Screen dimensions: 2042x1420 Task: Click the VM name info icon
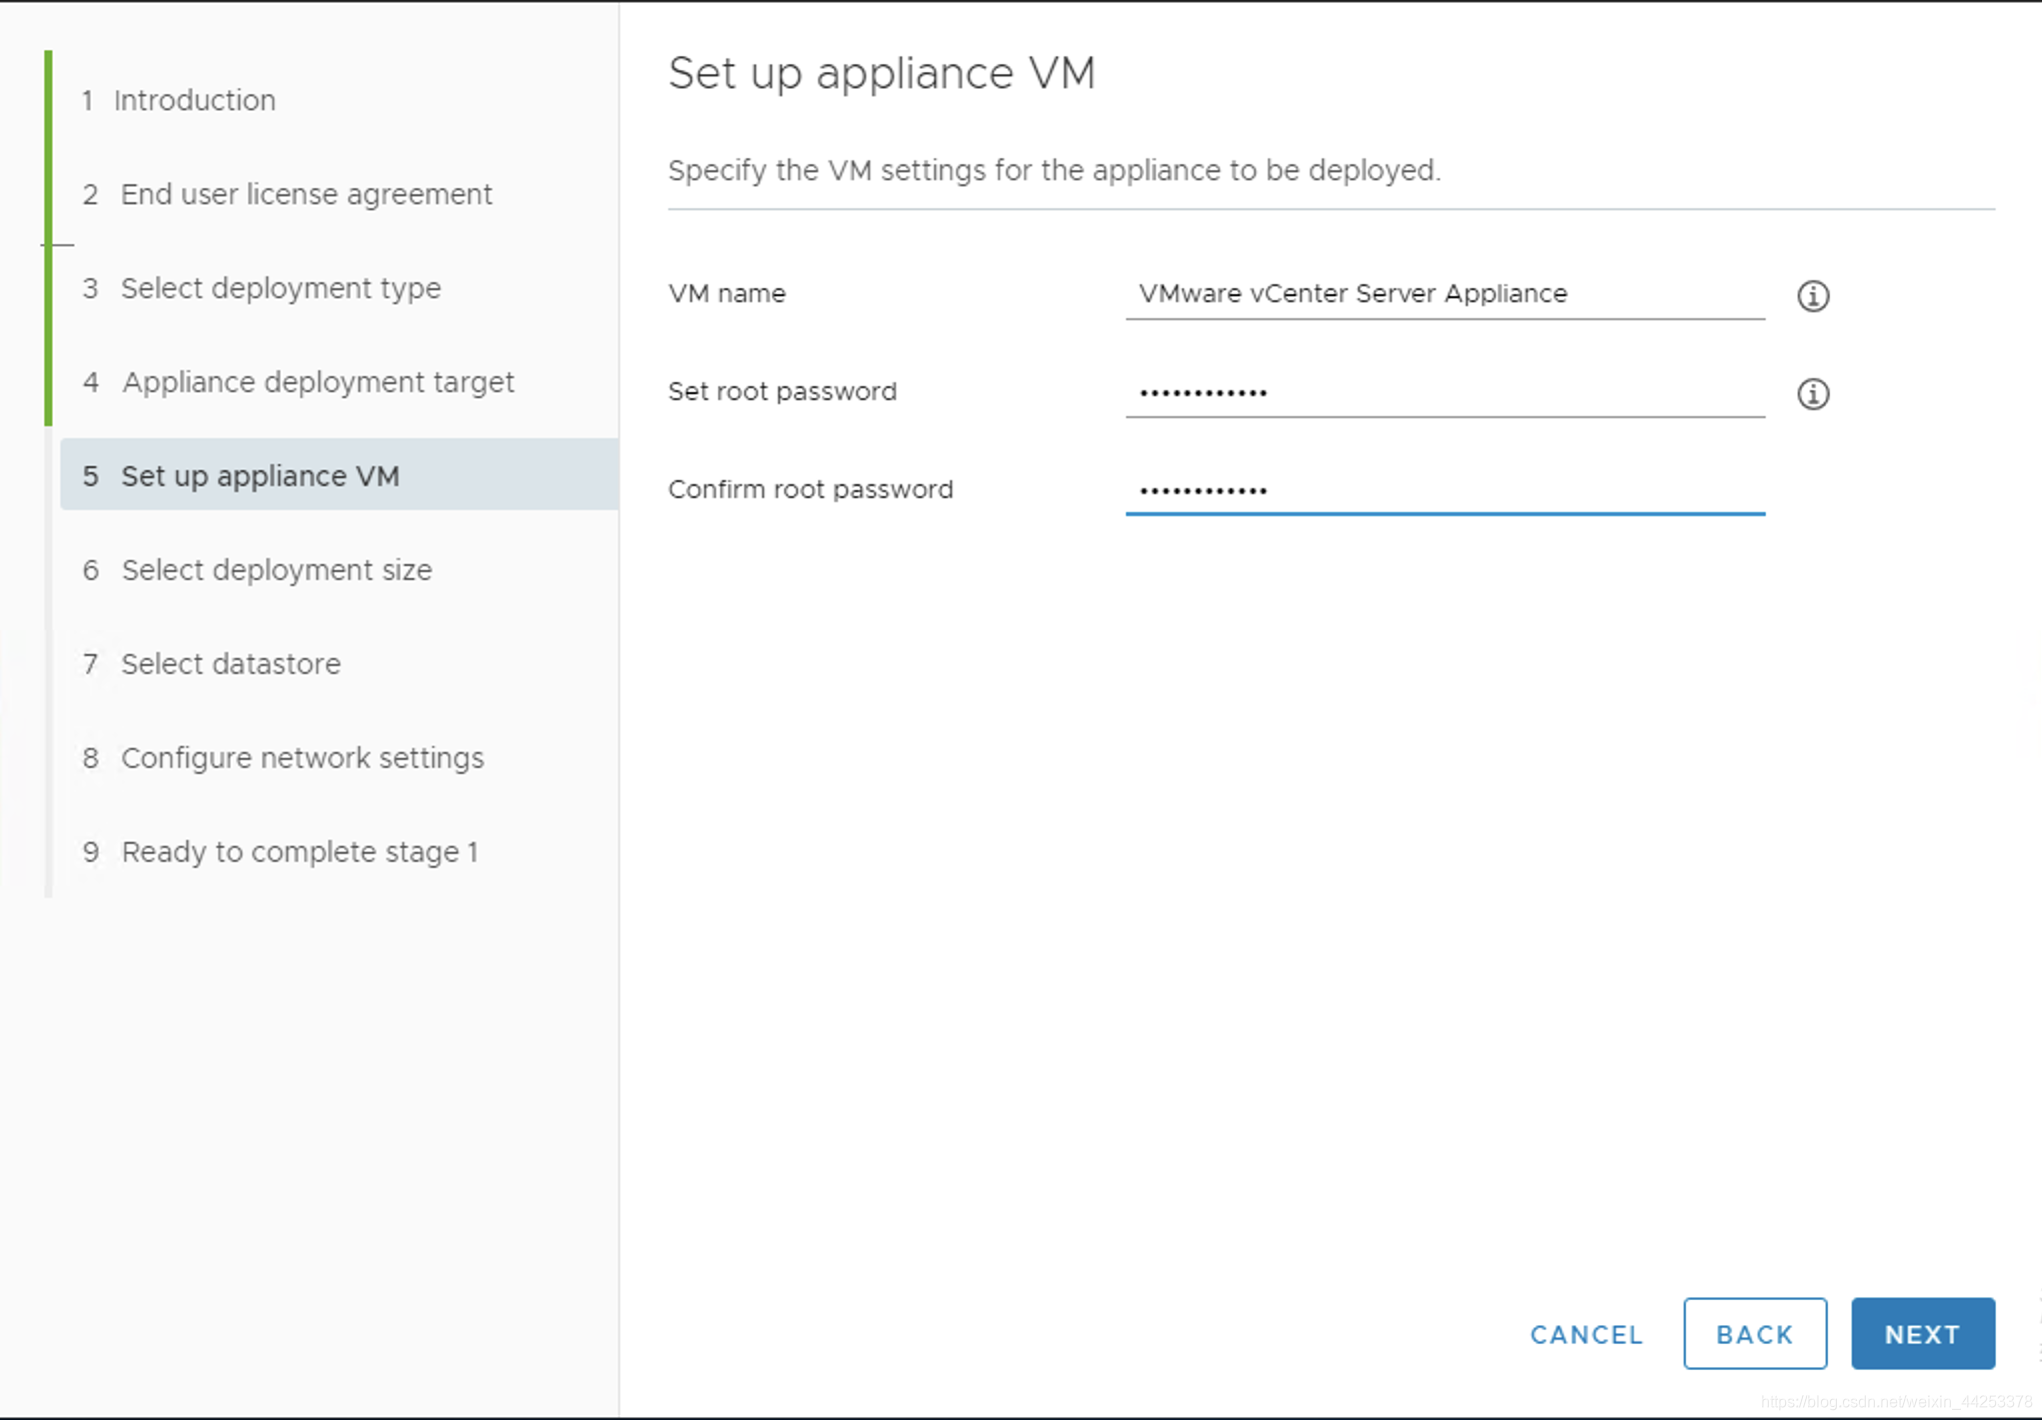tap(1811, 295)
